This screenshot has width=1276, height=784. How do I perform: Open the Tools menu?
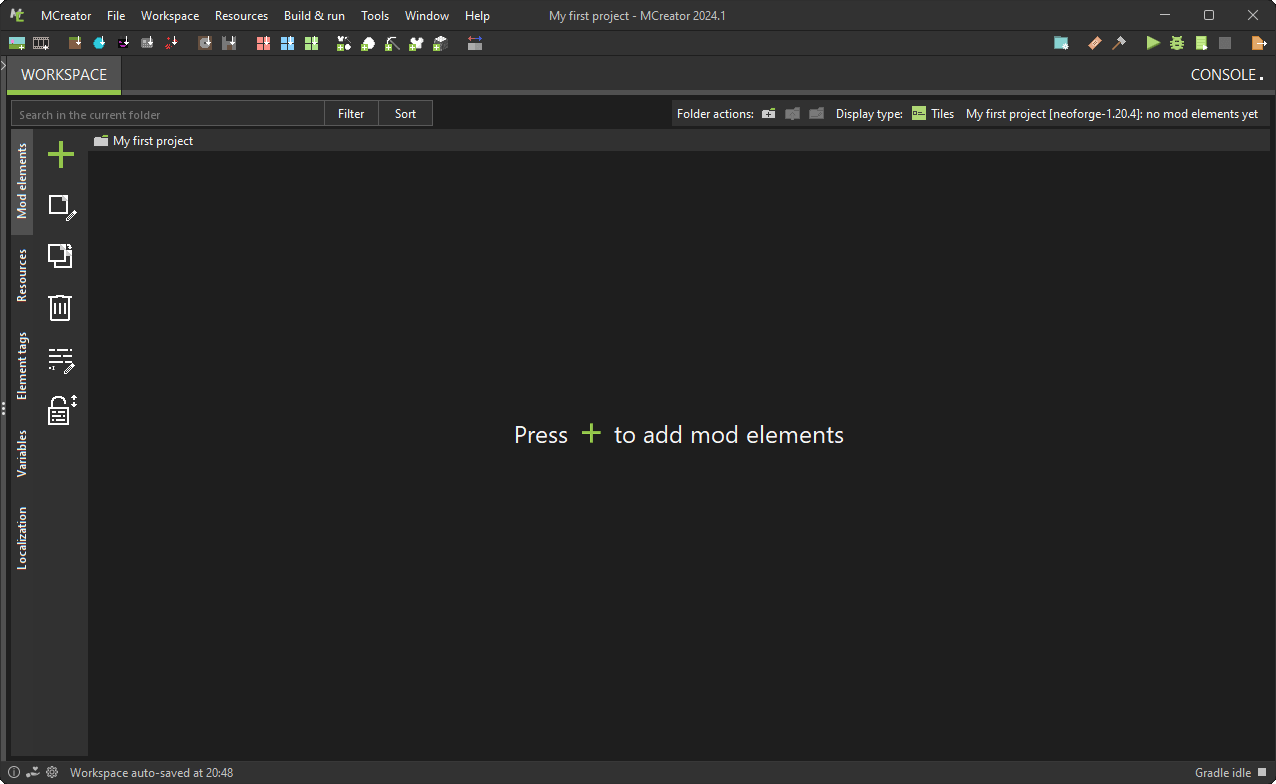375,16
